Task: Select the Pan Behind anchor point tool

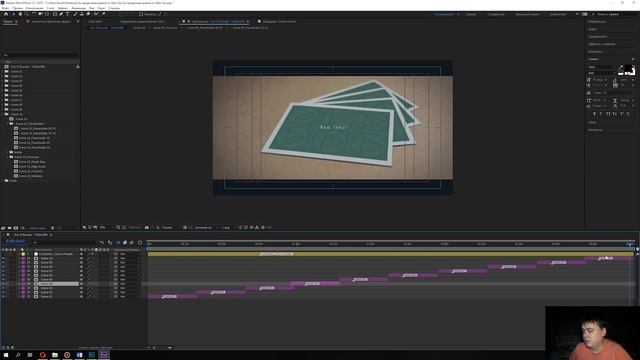Action: tap(47, 14)
